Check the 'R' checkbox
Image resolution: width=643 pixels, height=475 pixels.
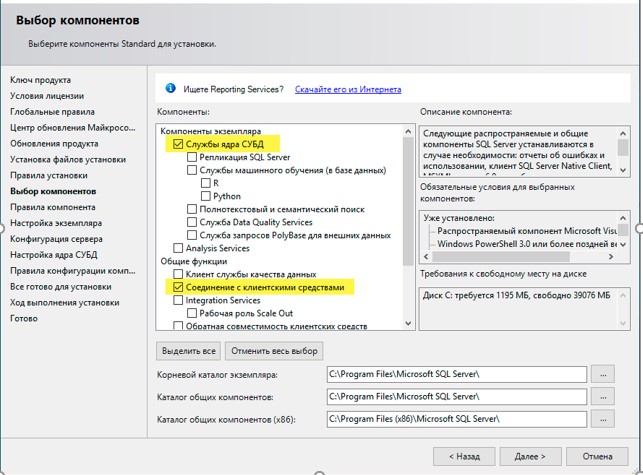(205, 183)
